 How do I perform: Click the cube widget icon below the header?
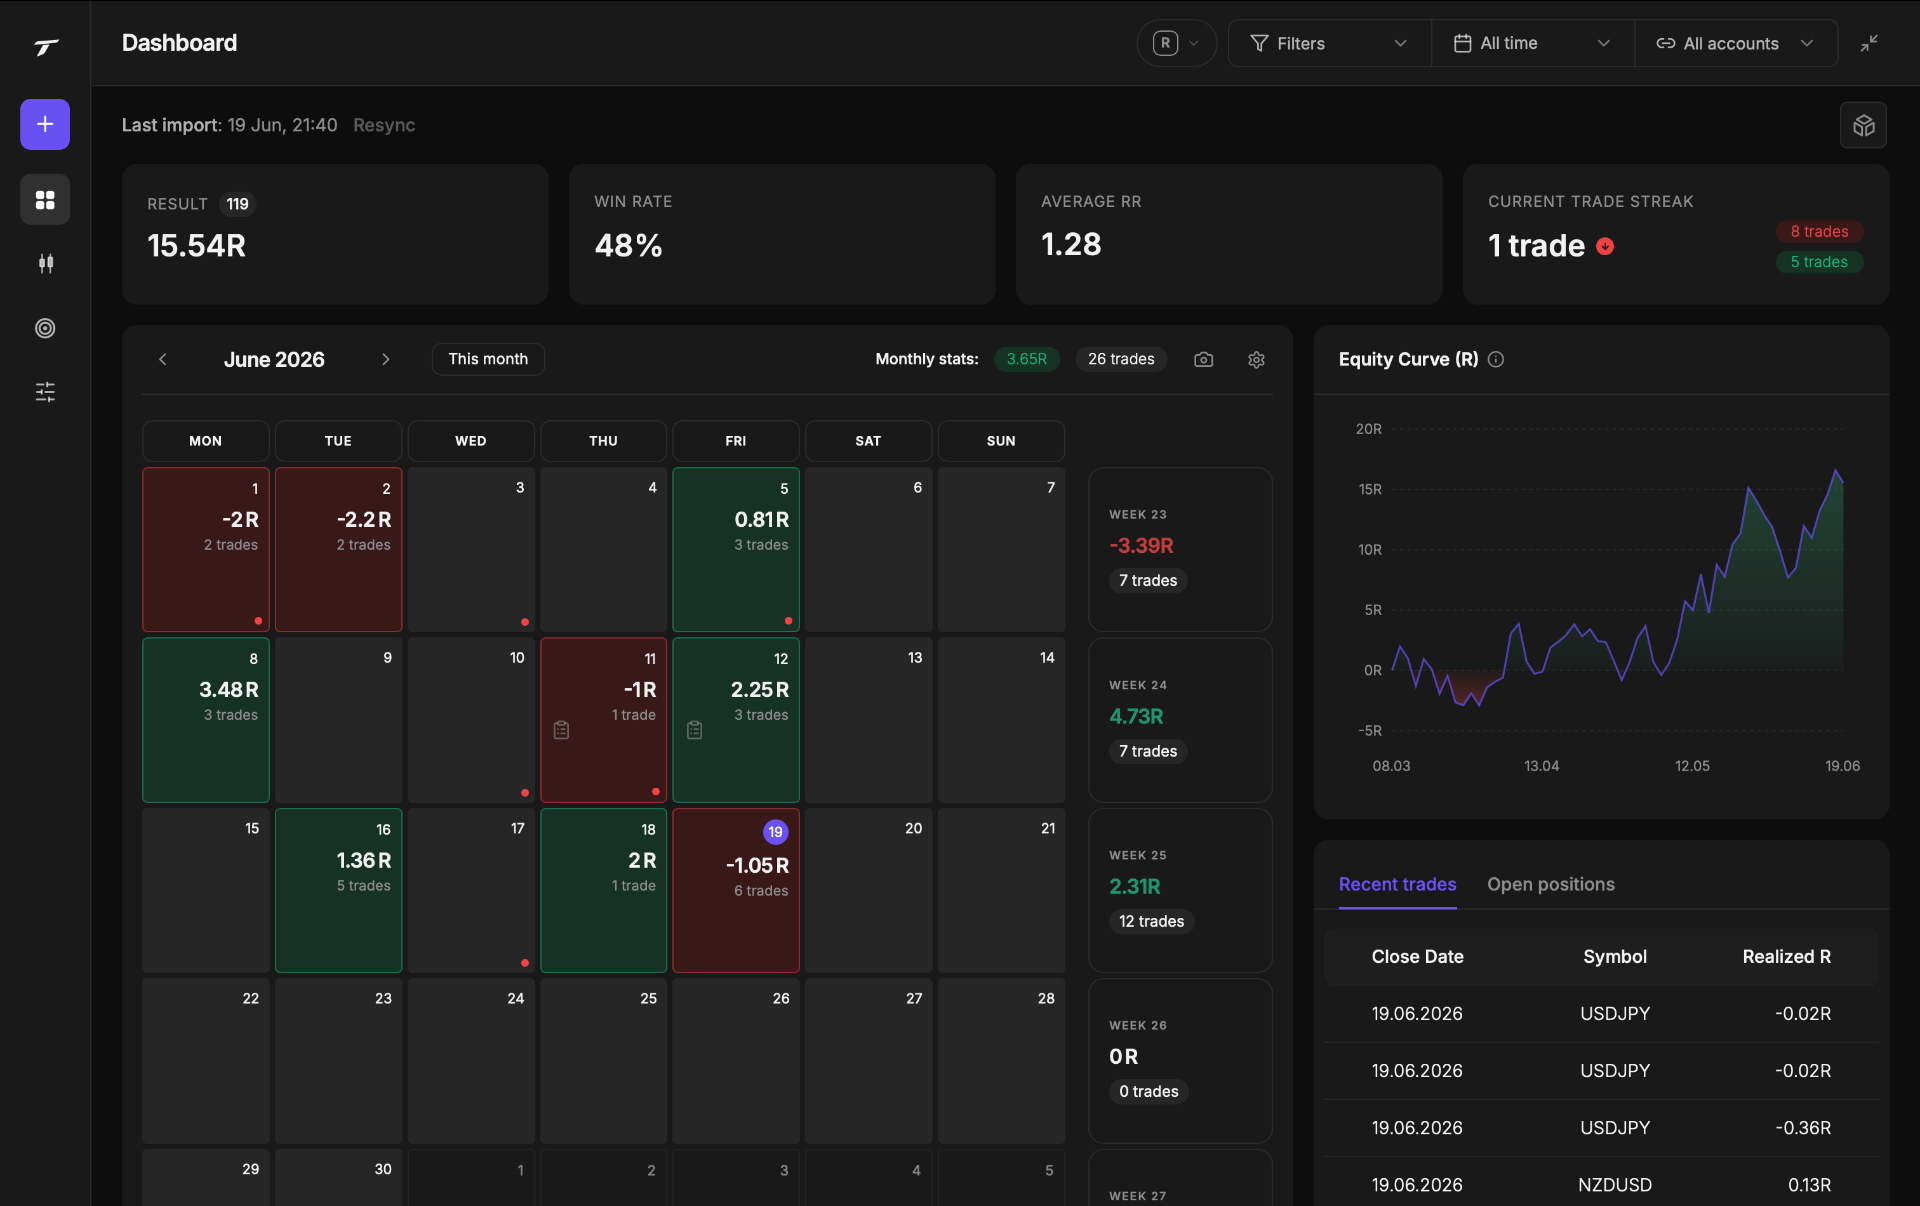point(1863,125)
